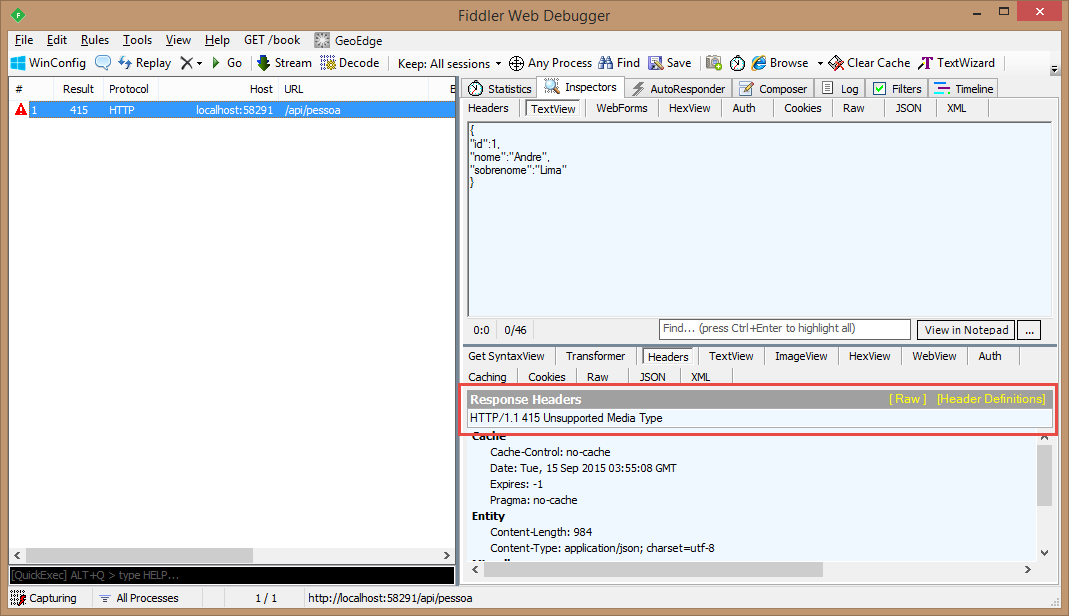The width and height of the screenshot is (1069, 616).
Task: Click the [Raw] link in Response Headers
Action: pyautogui.click(x=907, y=399)
